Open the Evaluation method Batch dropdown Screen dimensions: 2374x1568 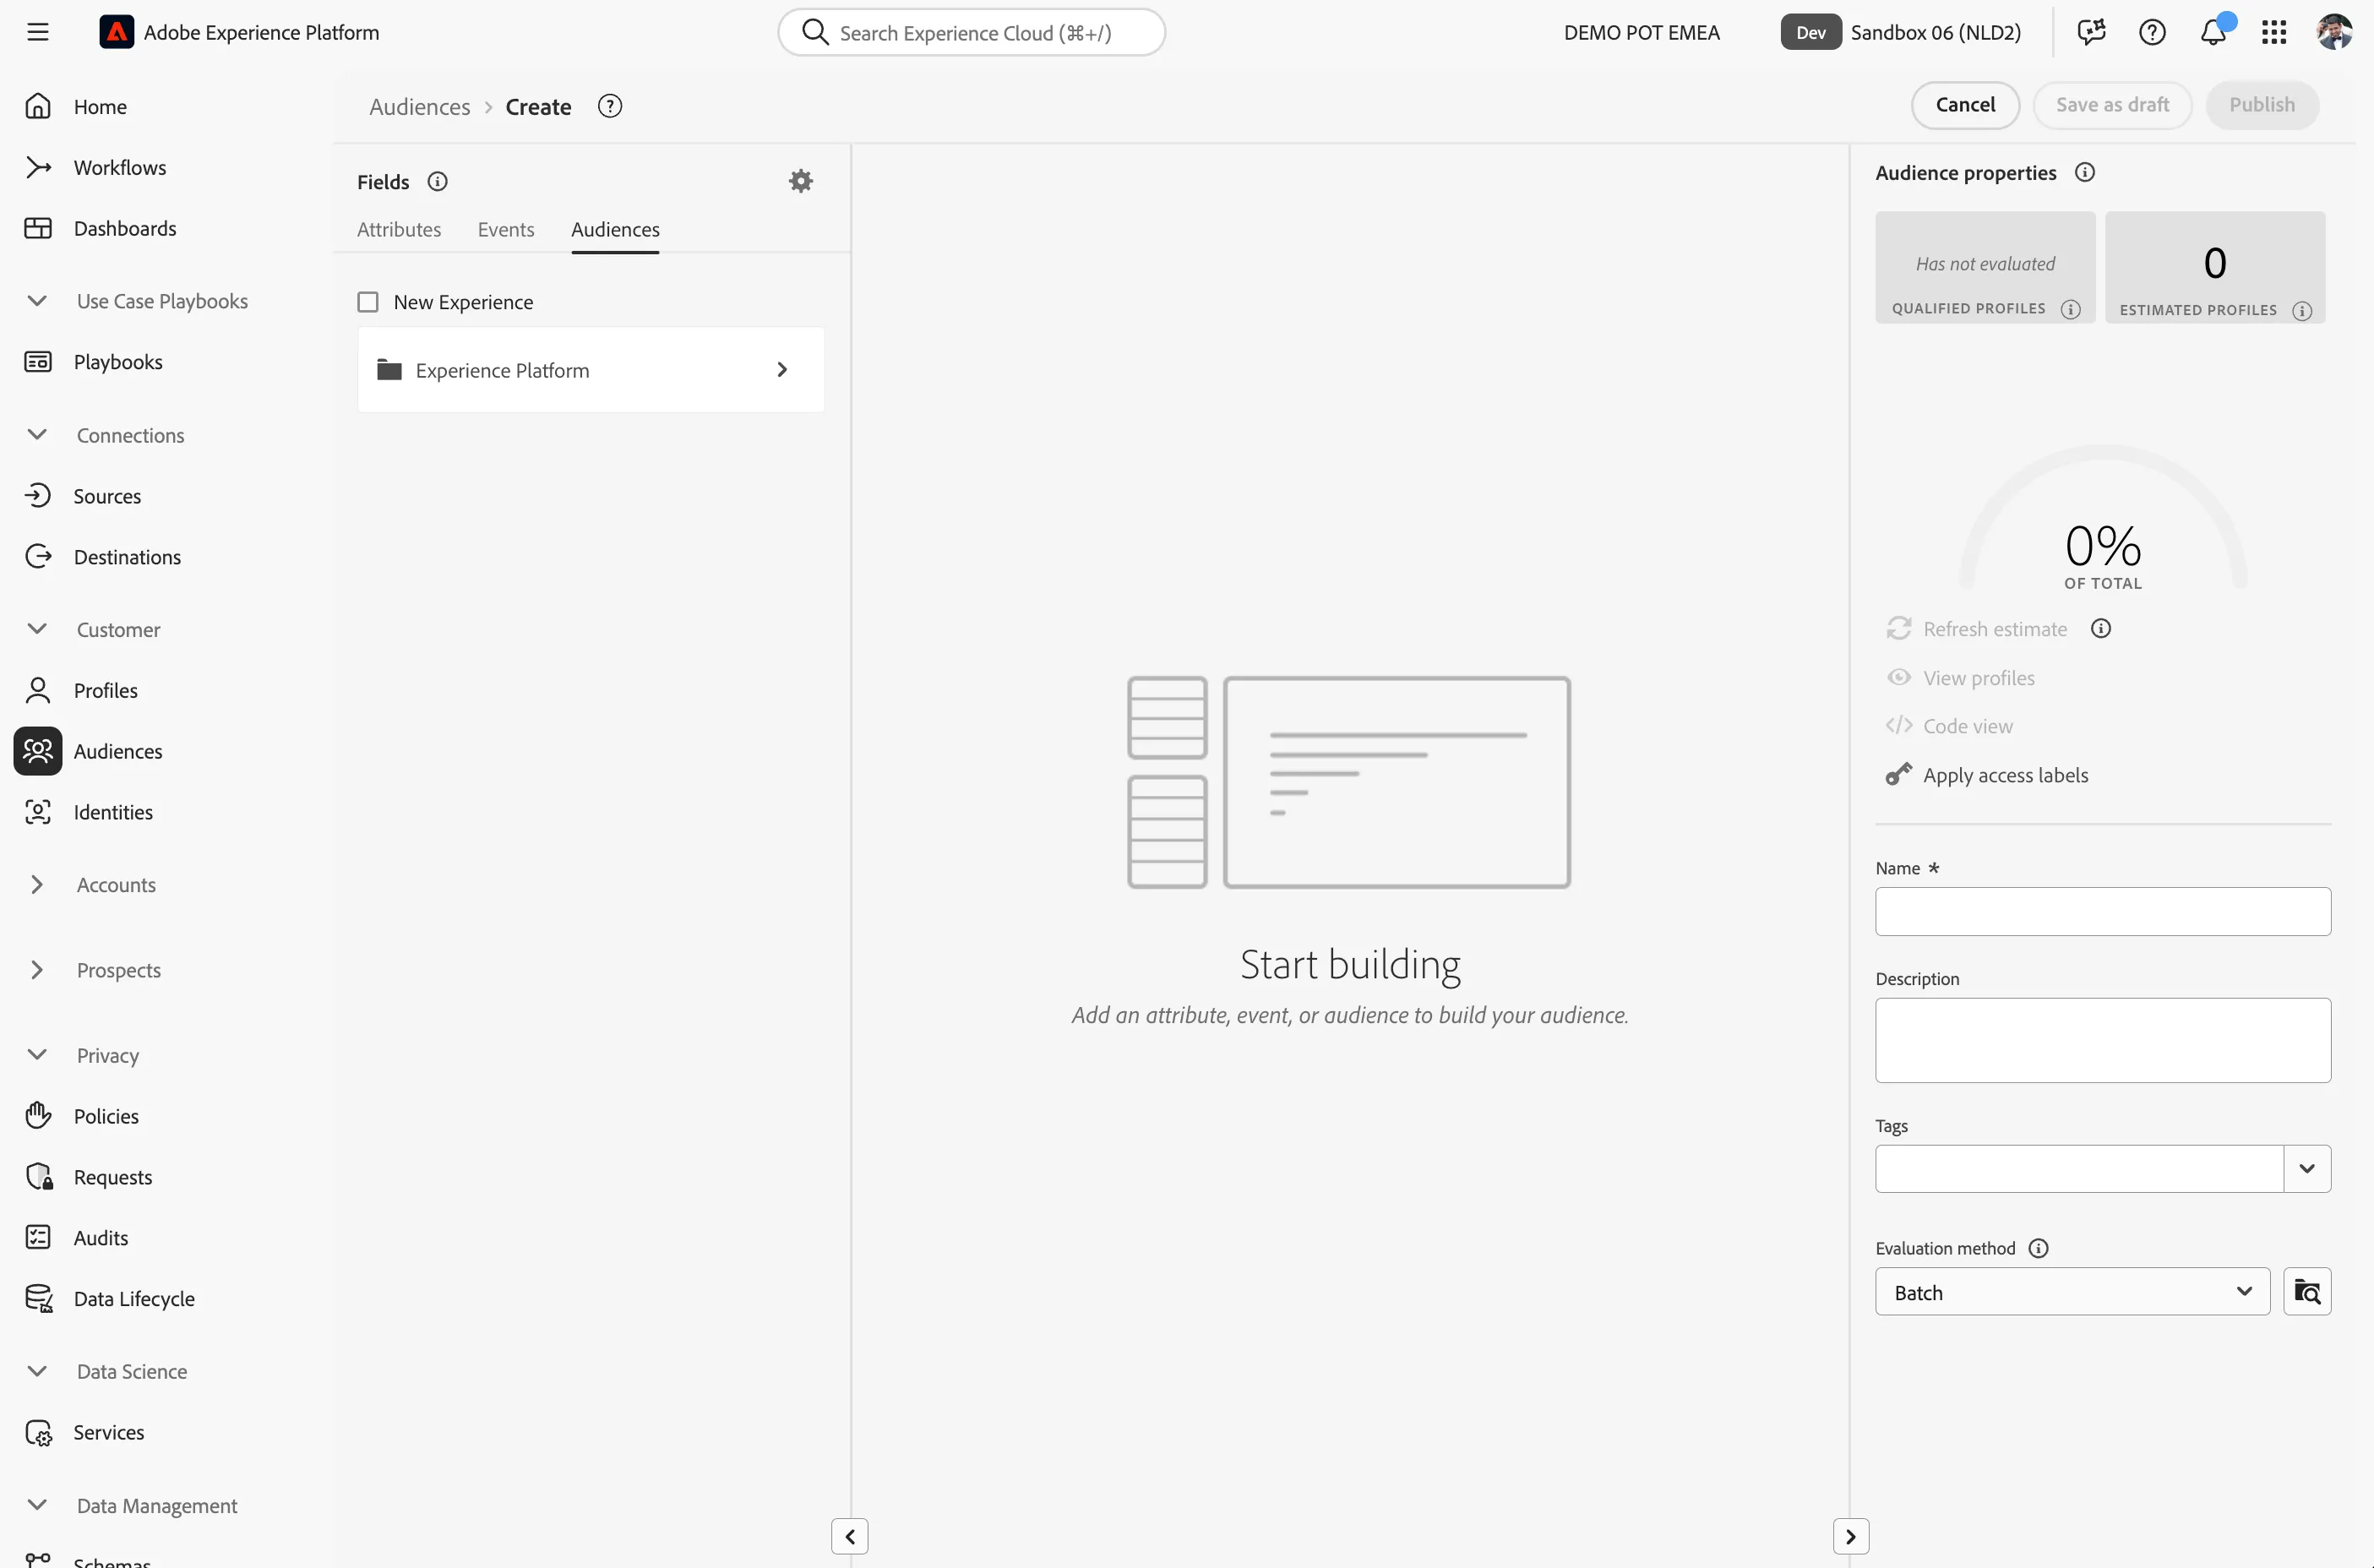point(2073,1292)
